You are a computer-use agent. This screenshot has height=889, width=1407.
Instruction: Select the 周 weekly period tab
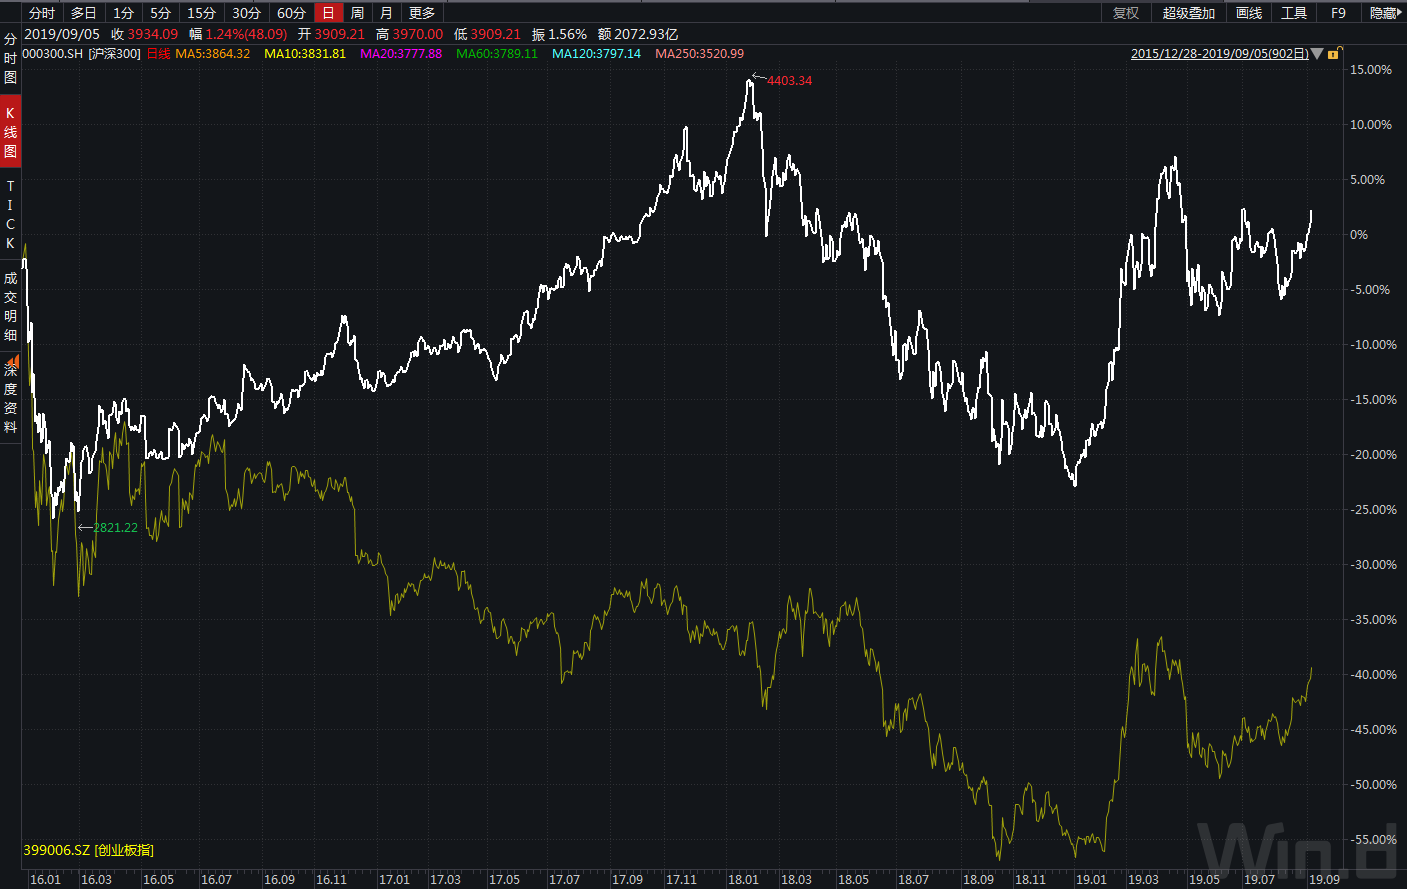(357, 13)
